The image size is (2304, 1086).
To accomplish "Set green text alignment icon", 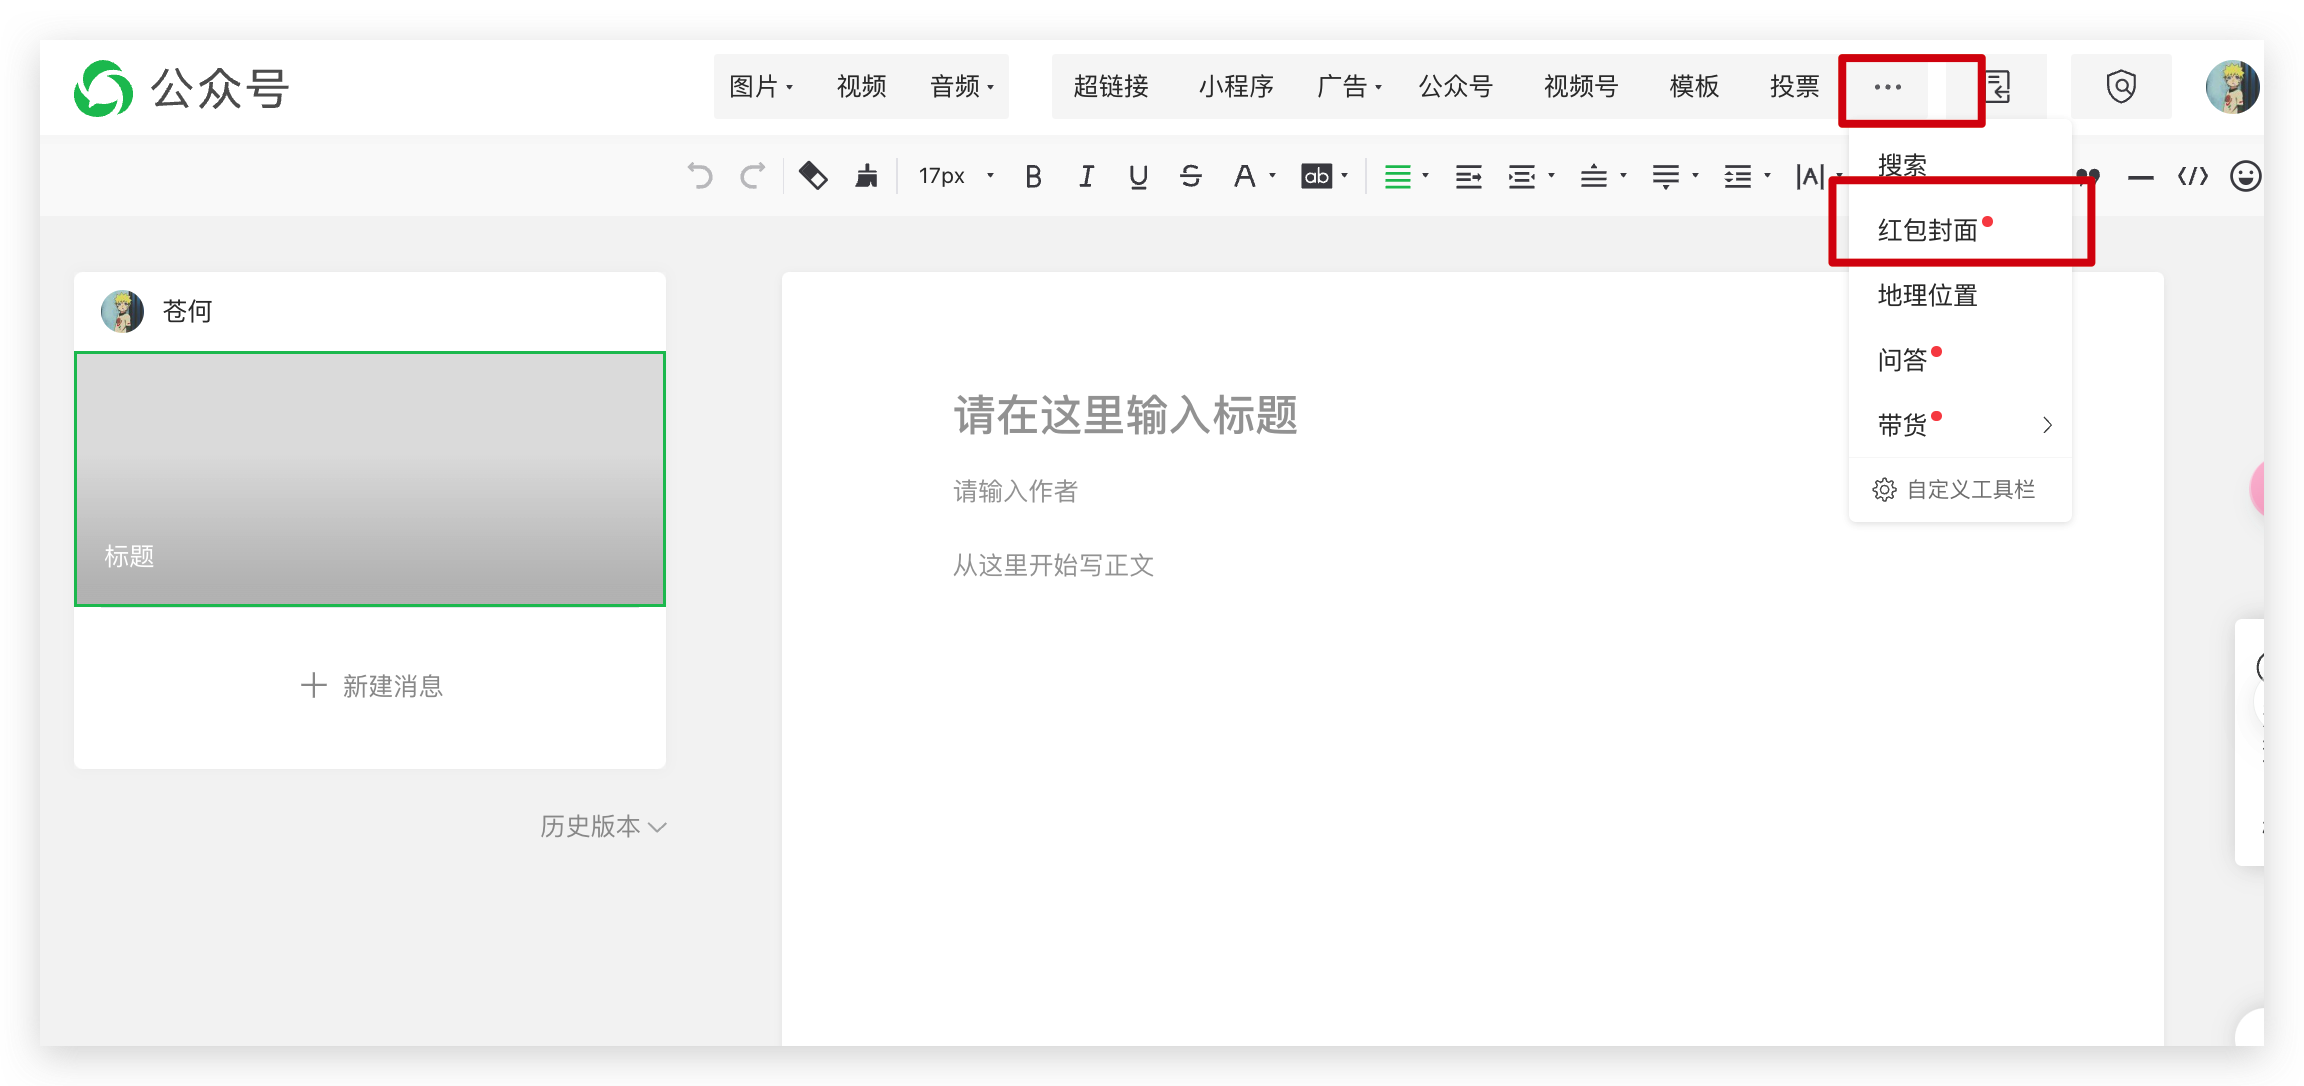I will pyautogui.click(x=1397, y=177).
